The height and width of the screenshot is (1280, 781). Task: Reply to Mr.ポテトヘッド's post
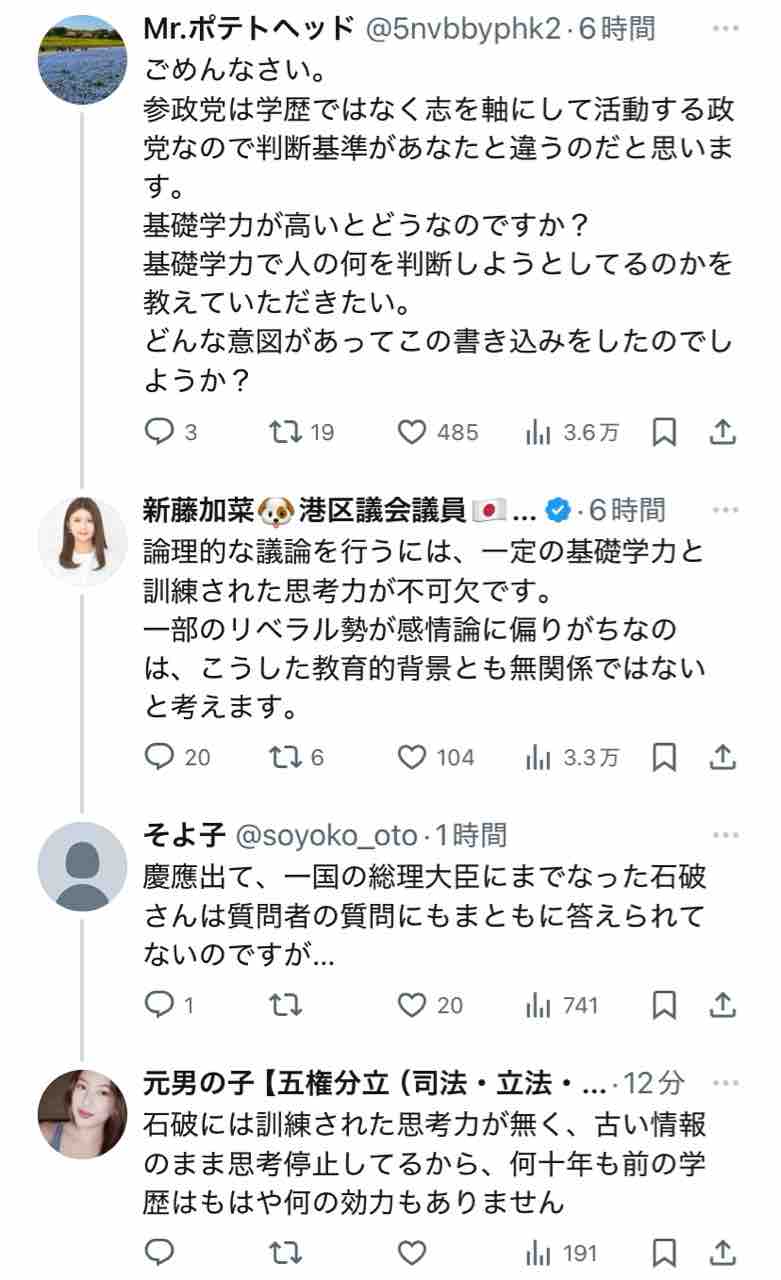160,432
